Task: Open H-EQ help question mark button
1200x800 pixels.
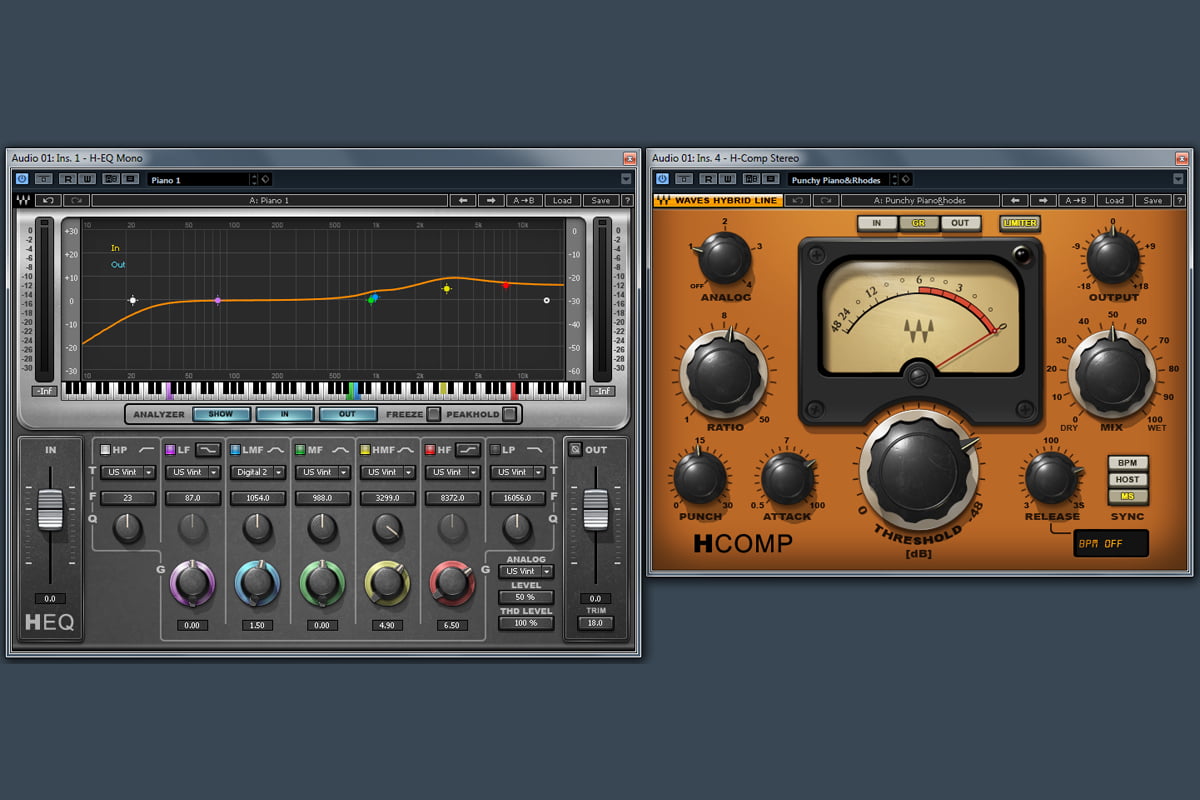Action: point(628,200)
